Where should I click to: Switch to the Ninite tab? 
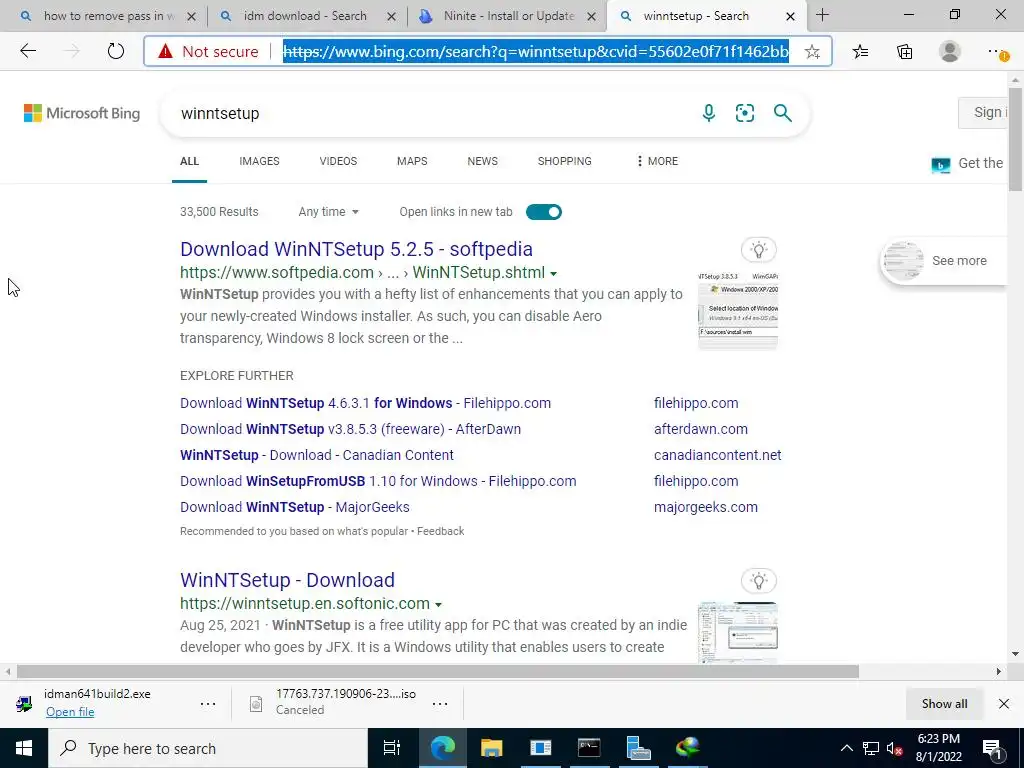[x=508, y=16]
